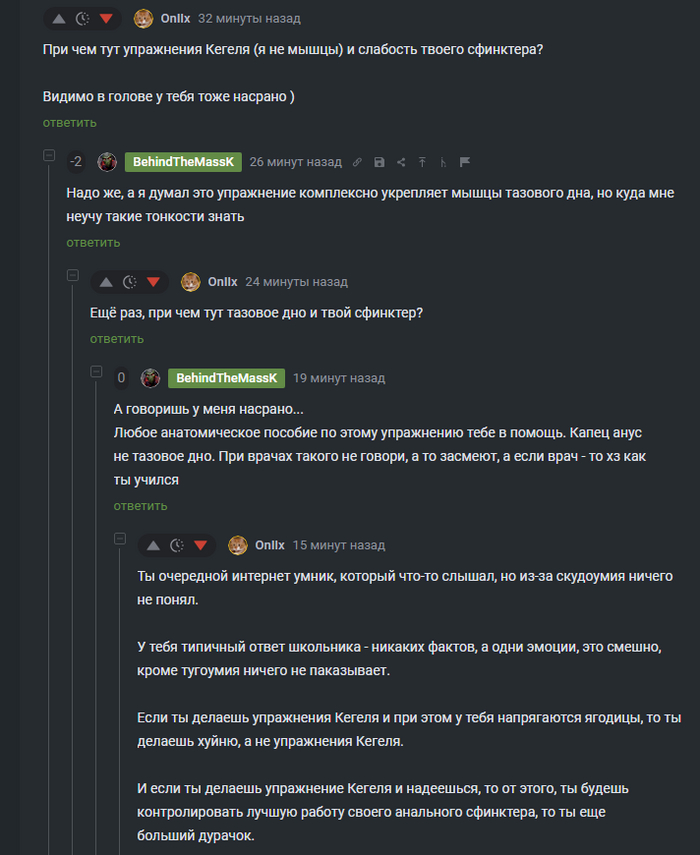Upvote OnlIx's comment from 32 minutes ago

point(58,19)
